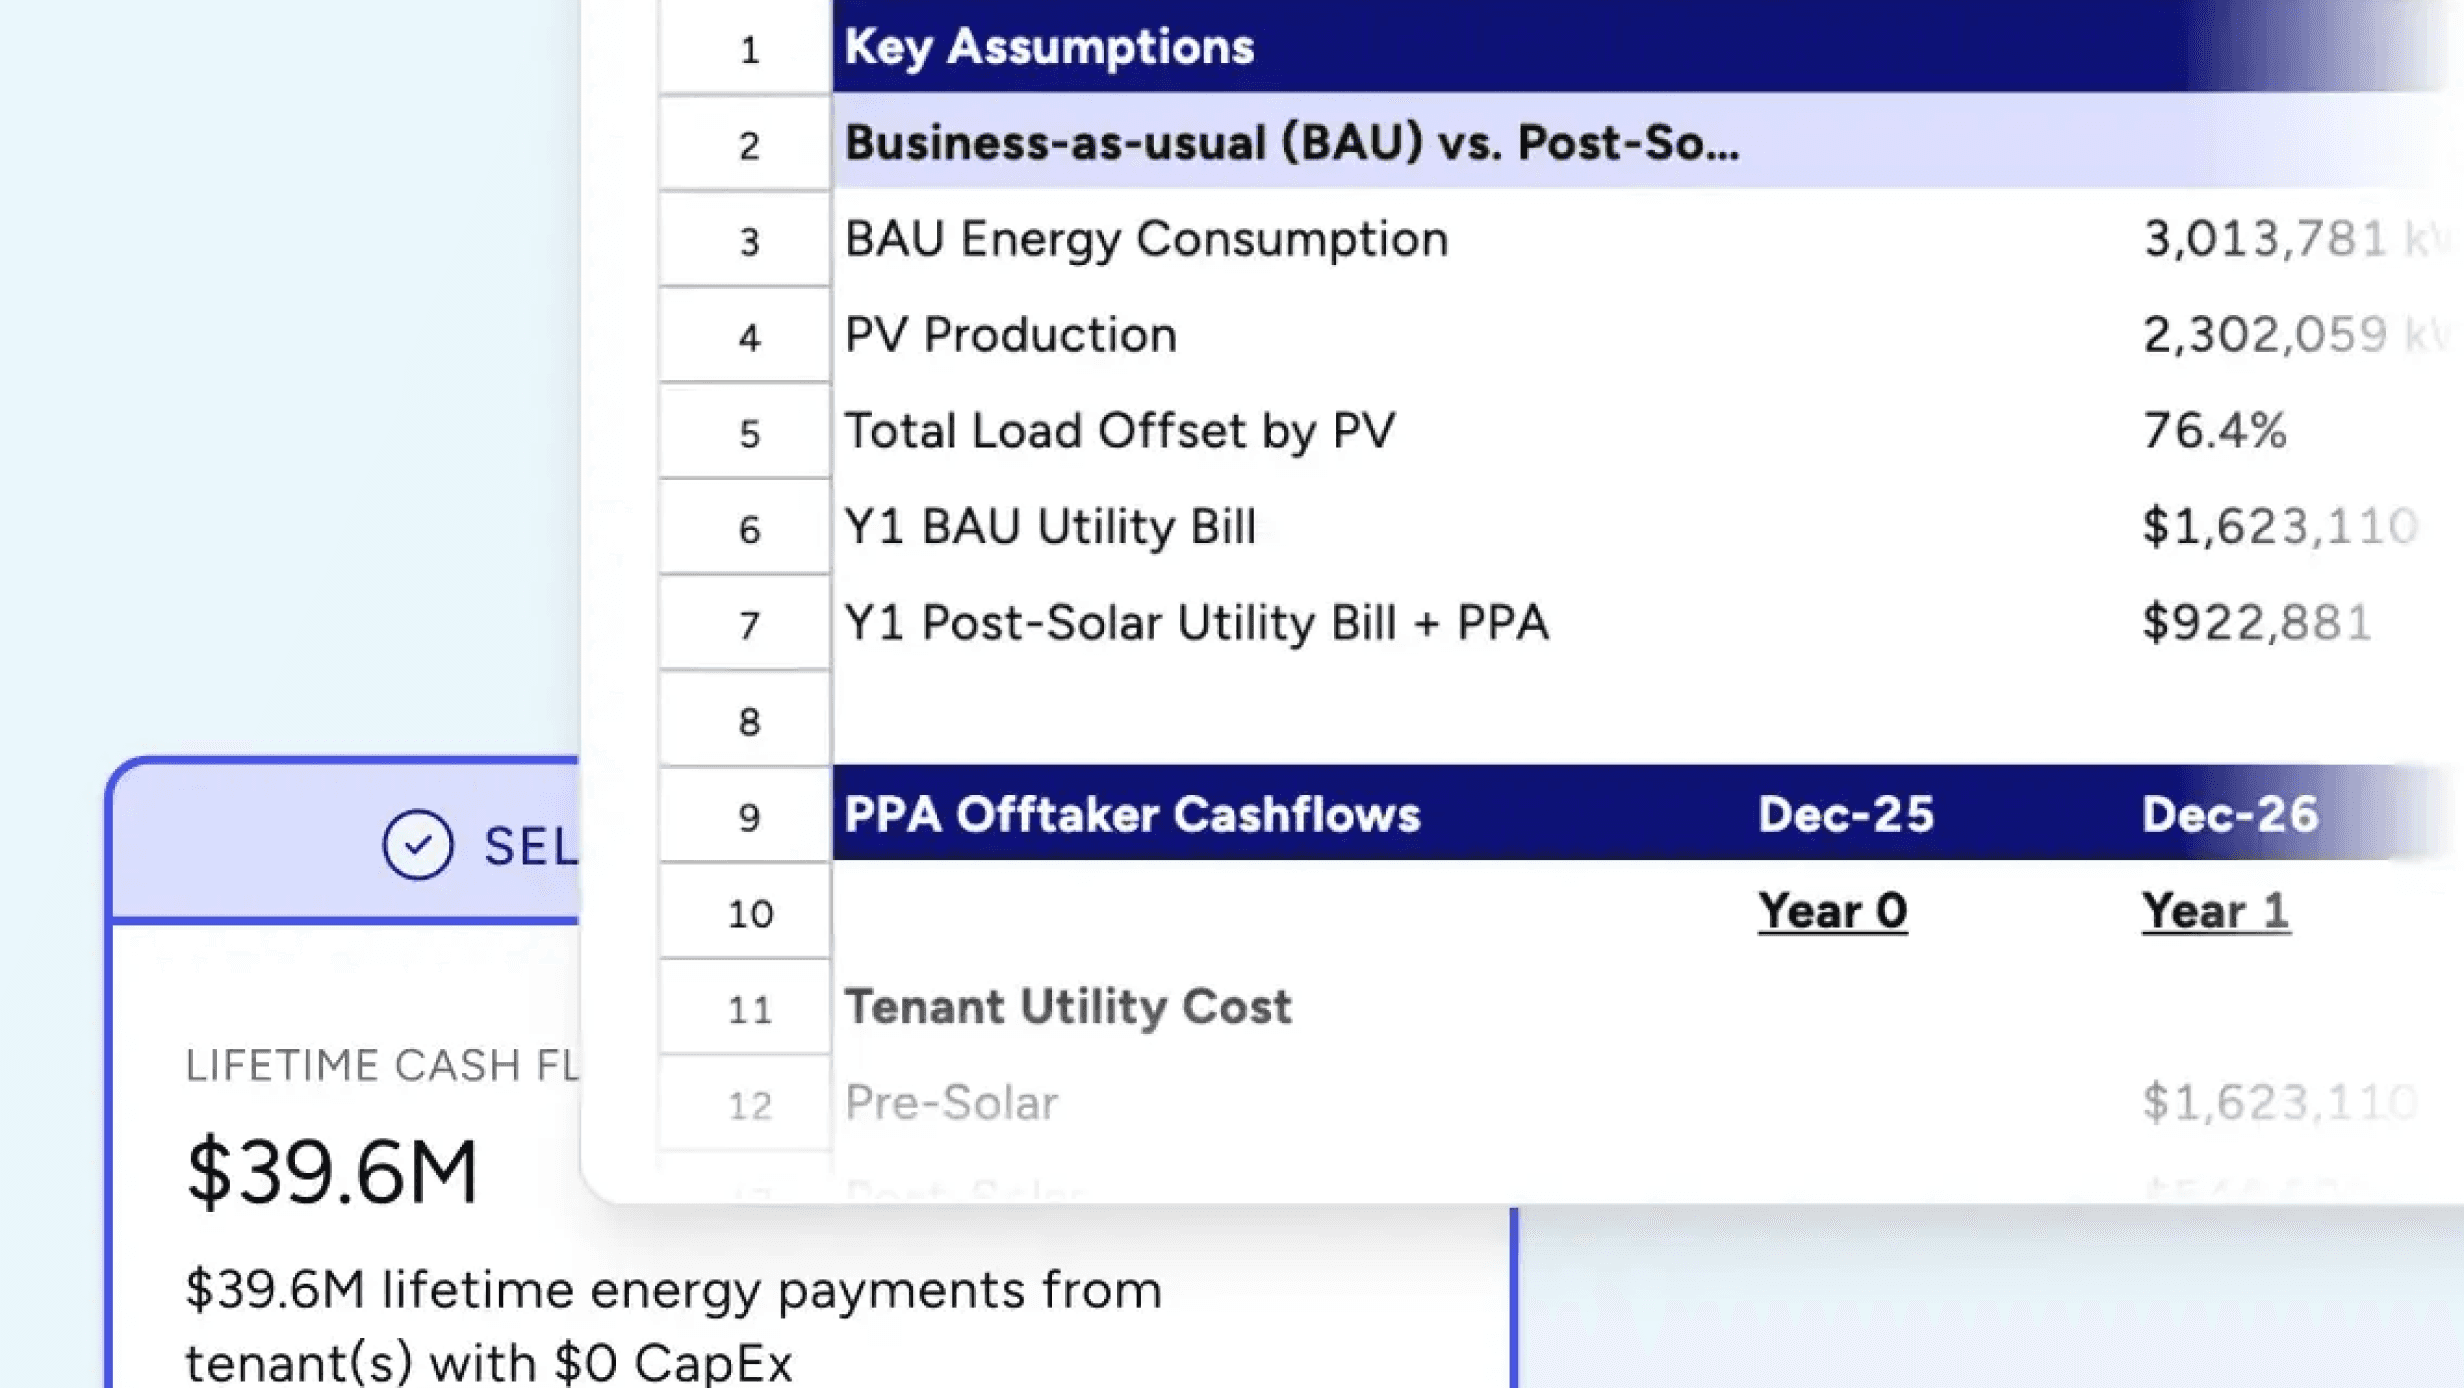Select Total Load Offset 76.4% value

click(x=2214, y=431)
